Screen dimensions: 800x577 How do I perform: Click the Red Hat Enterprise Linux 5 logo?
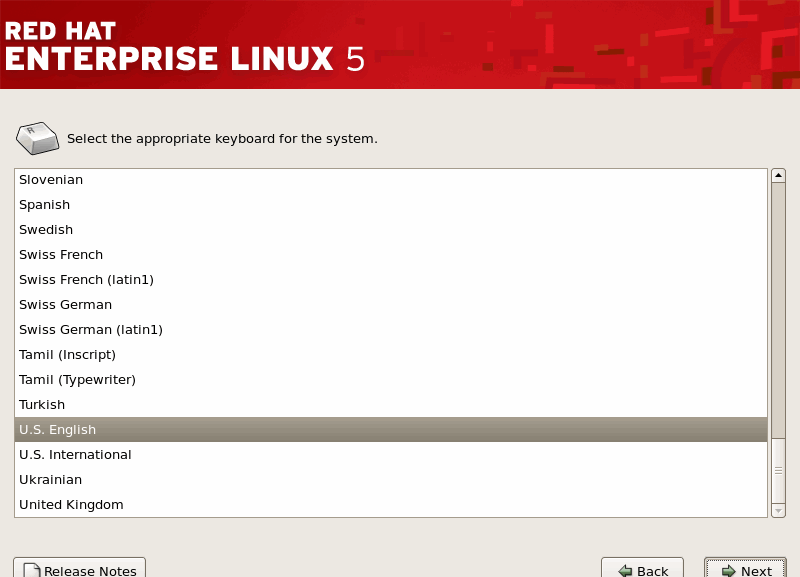(x=185, y=45)
